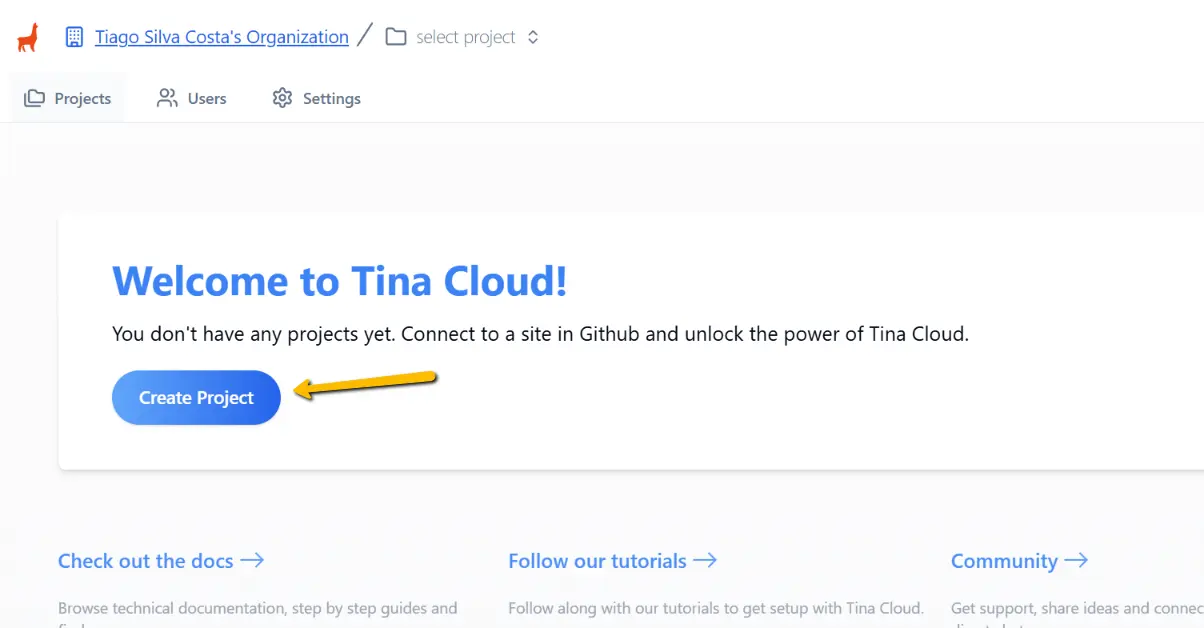Click the folder icon beside select project
Image resolution: width=1204 pixels, height=628 pixels.
tap(395, 36)
